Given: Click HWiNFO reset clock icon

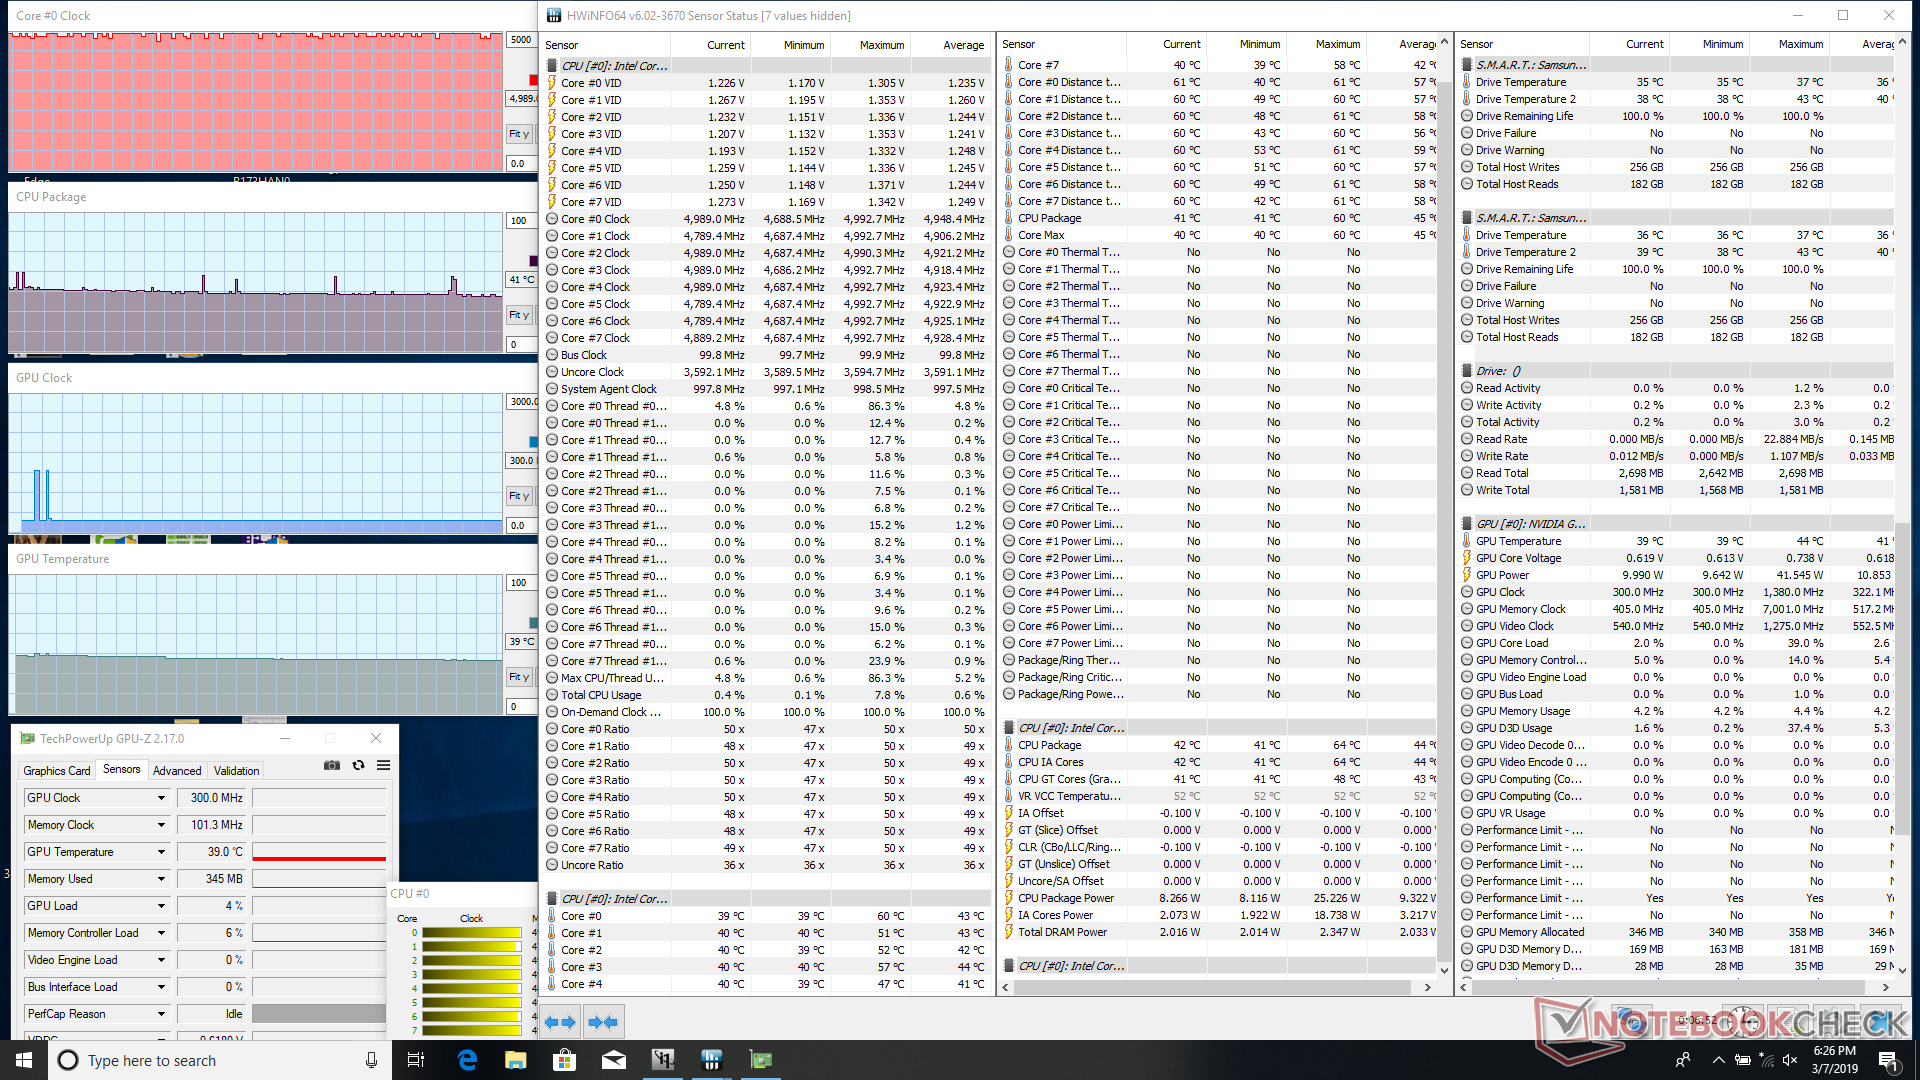Looking at the screenshot, I should click(x=1743, y=1021).
